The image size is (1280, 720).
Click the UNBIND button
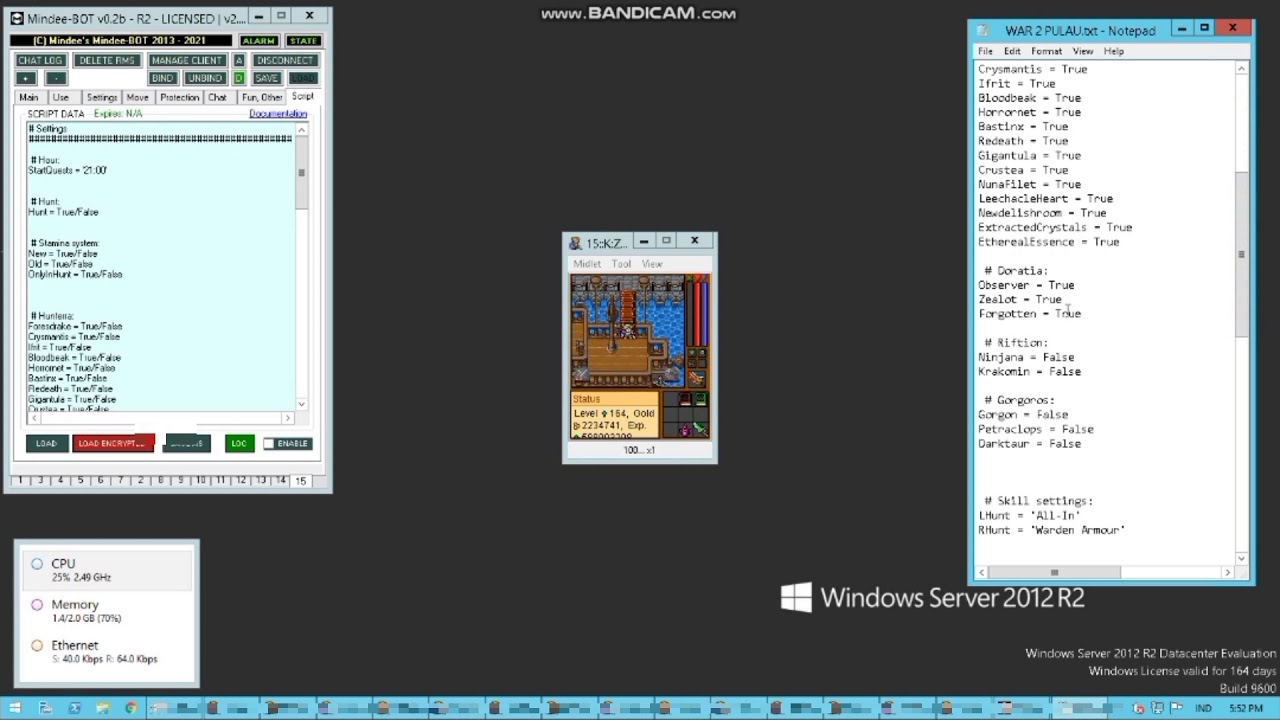204,78
